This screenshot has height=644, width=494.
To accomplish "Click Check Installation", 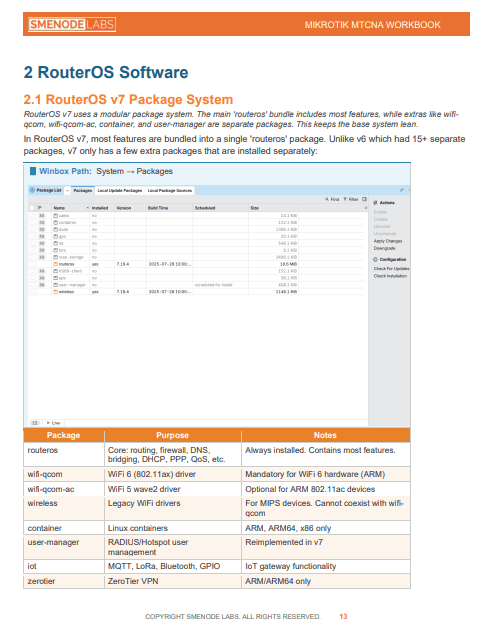I will click(390, 276).
